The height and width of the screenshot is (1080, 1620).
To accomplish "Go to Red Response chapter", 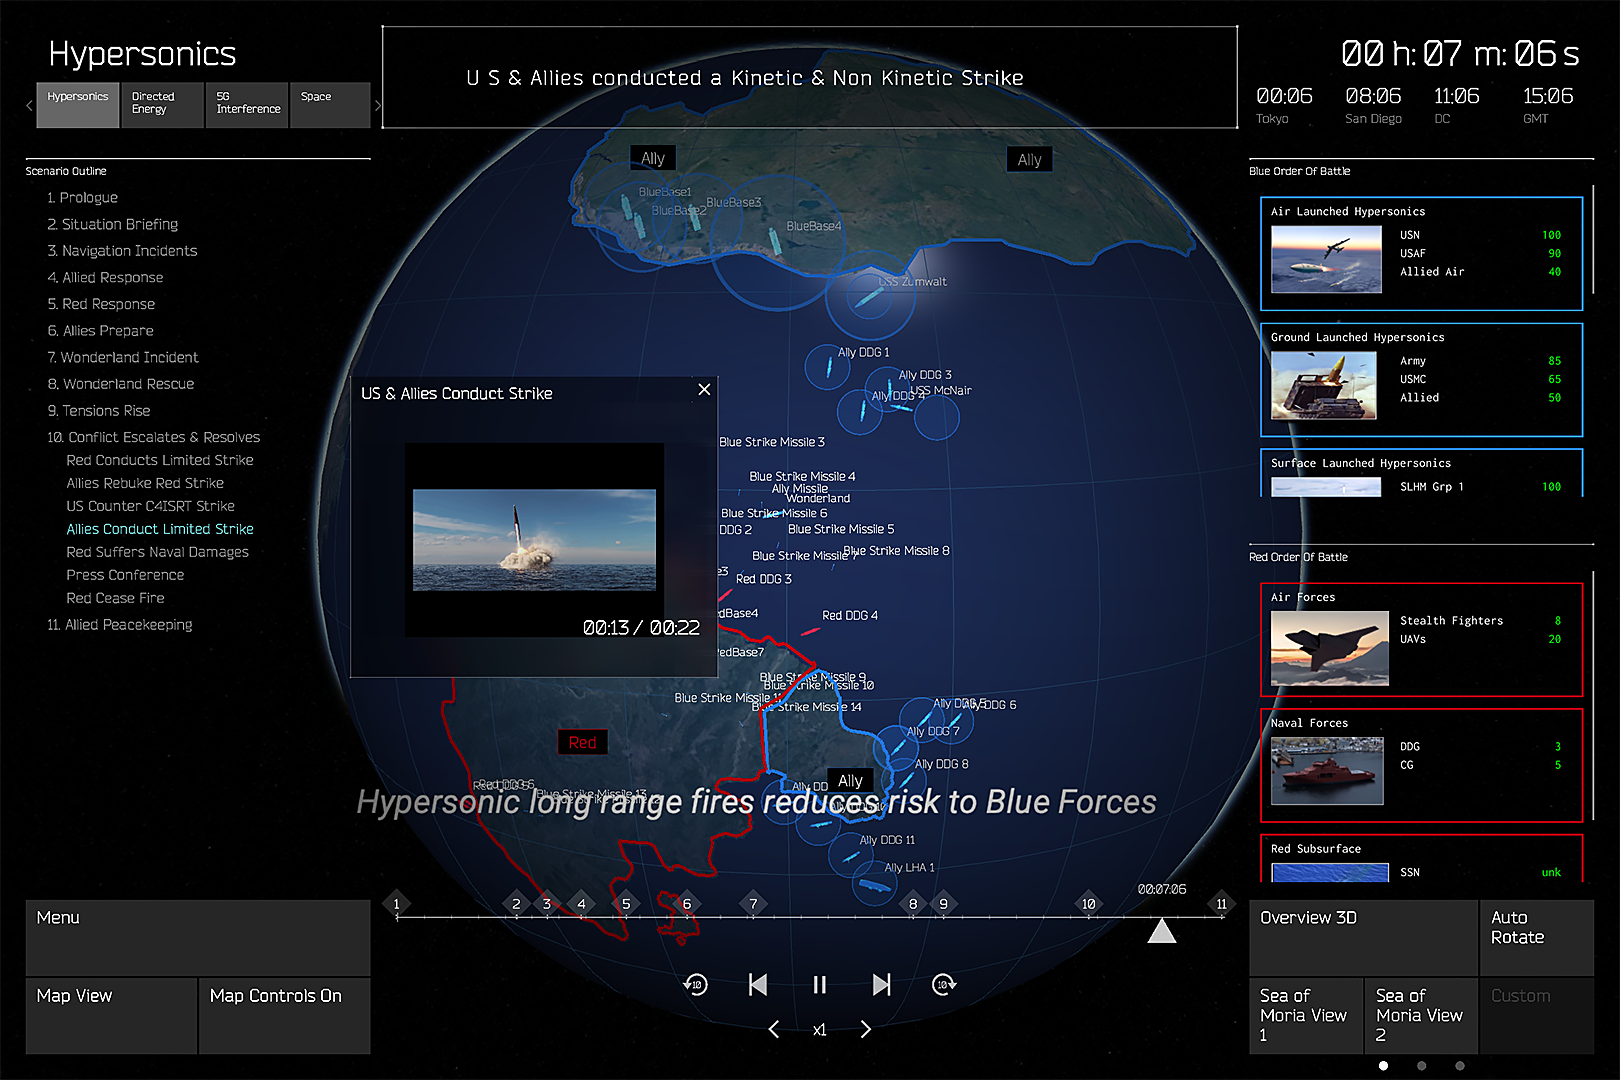I will coord(101,304).
